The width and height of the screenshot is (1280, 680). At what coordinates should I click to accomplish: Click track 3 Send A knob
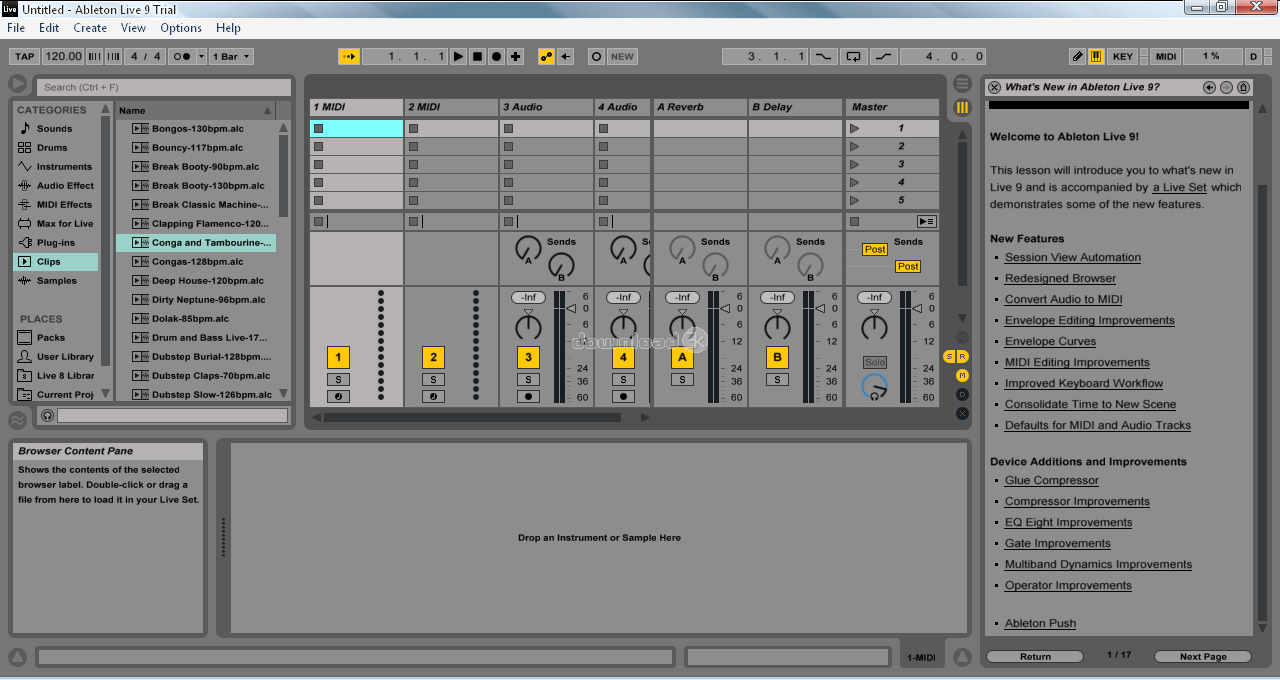point(527,248)
